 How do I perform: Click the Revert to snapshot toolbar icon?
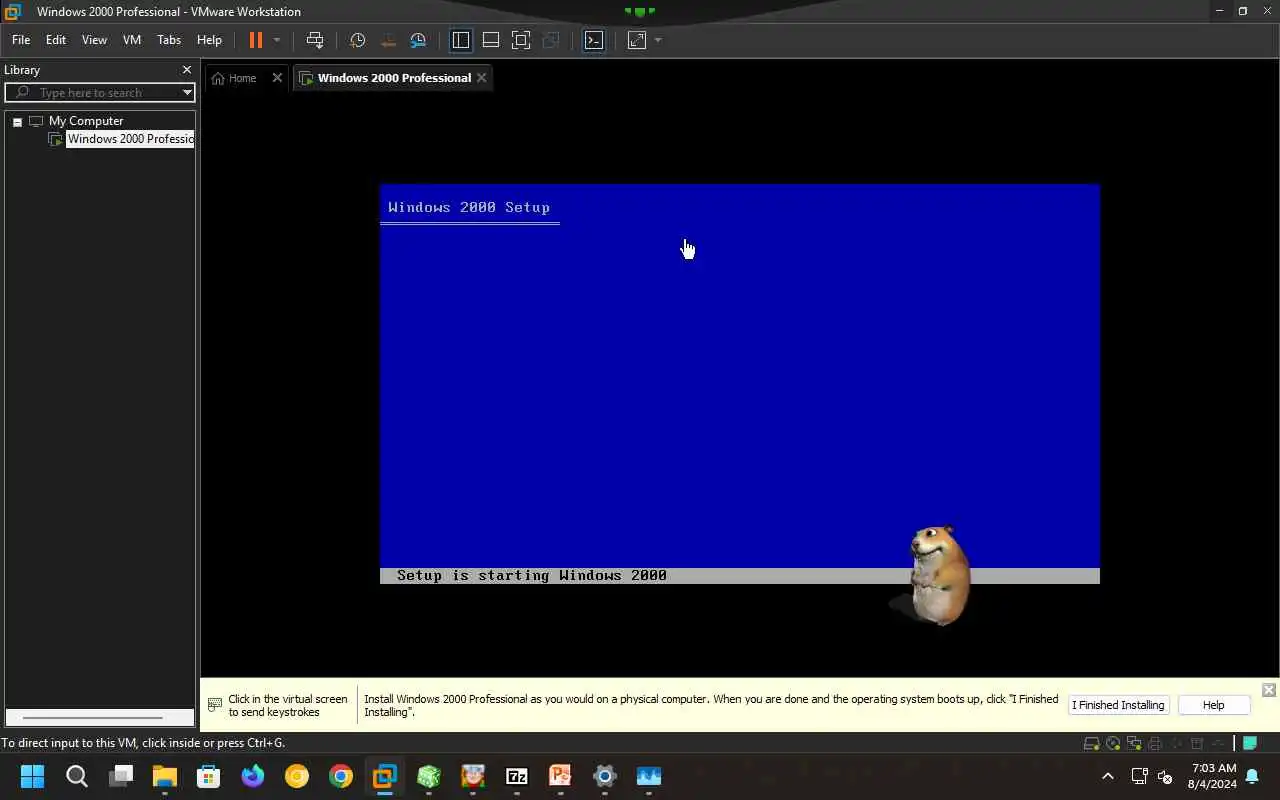388,40
